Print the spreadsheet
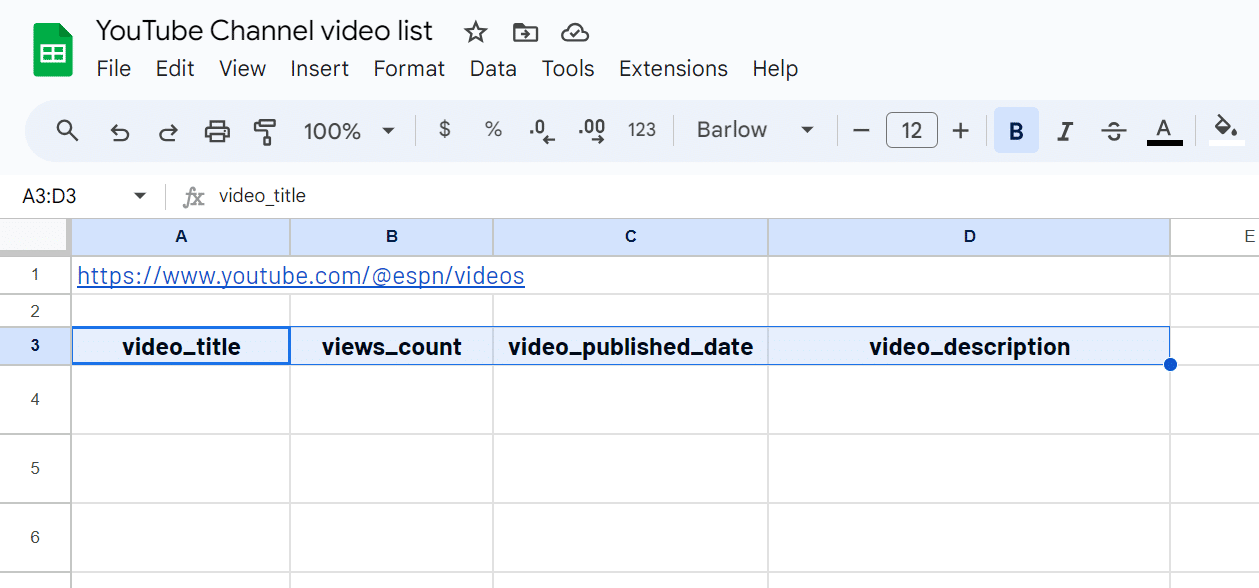 (x=217, y=131)
